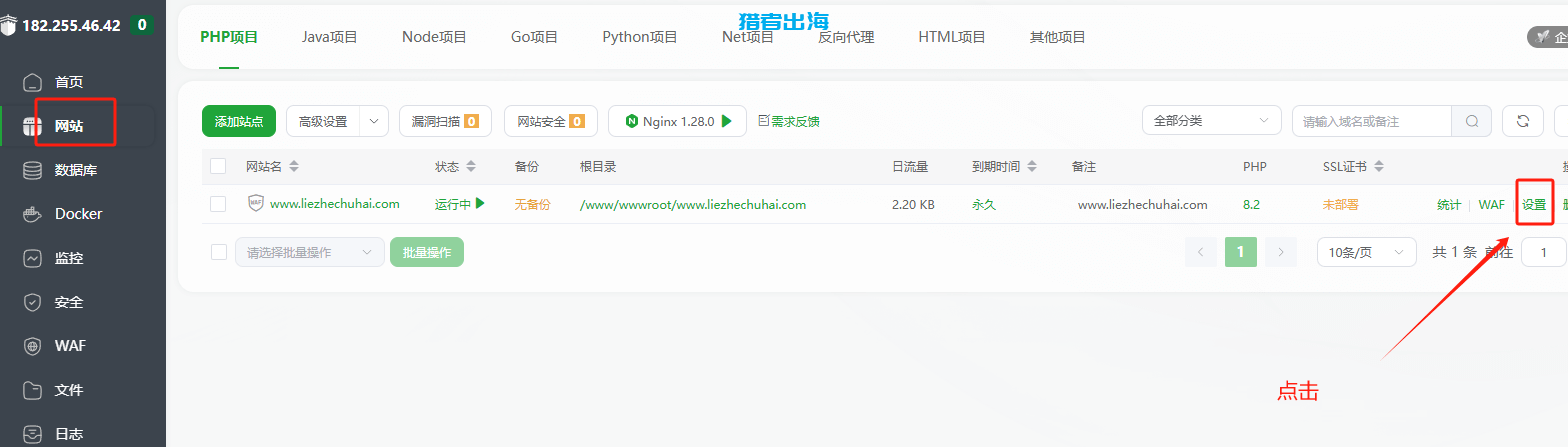Switch to the Java项目 tab
This screenshot has width=1568, height=447.
[329, 37]
